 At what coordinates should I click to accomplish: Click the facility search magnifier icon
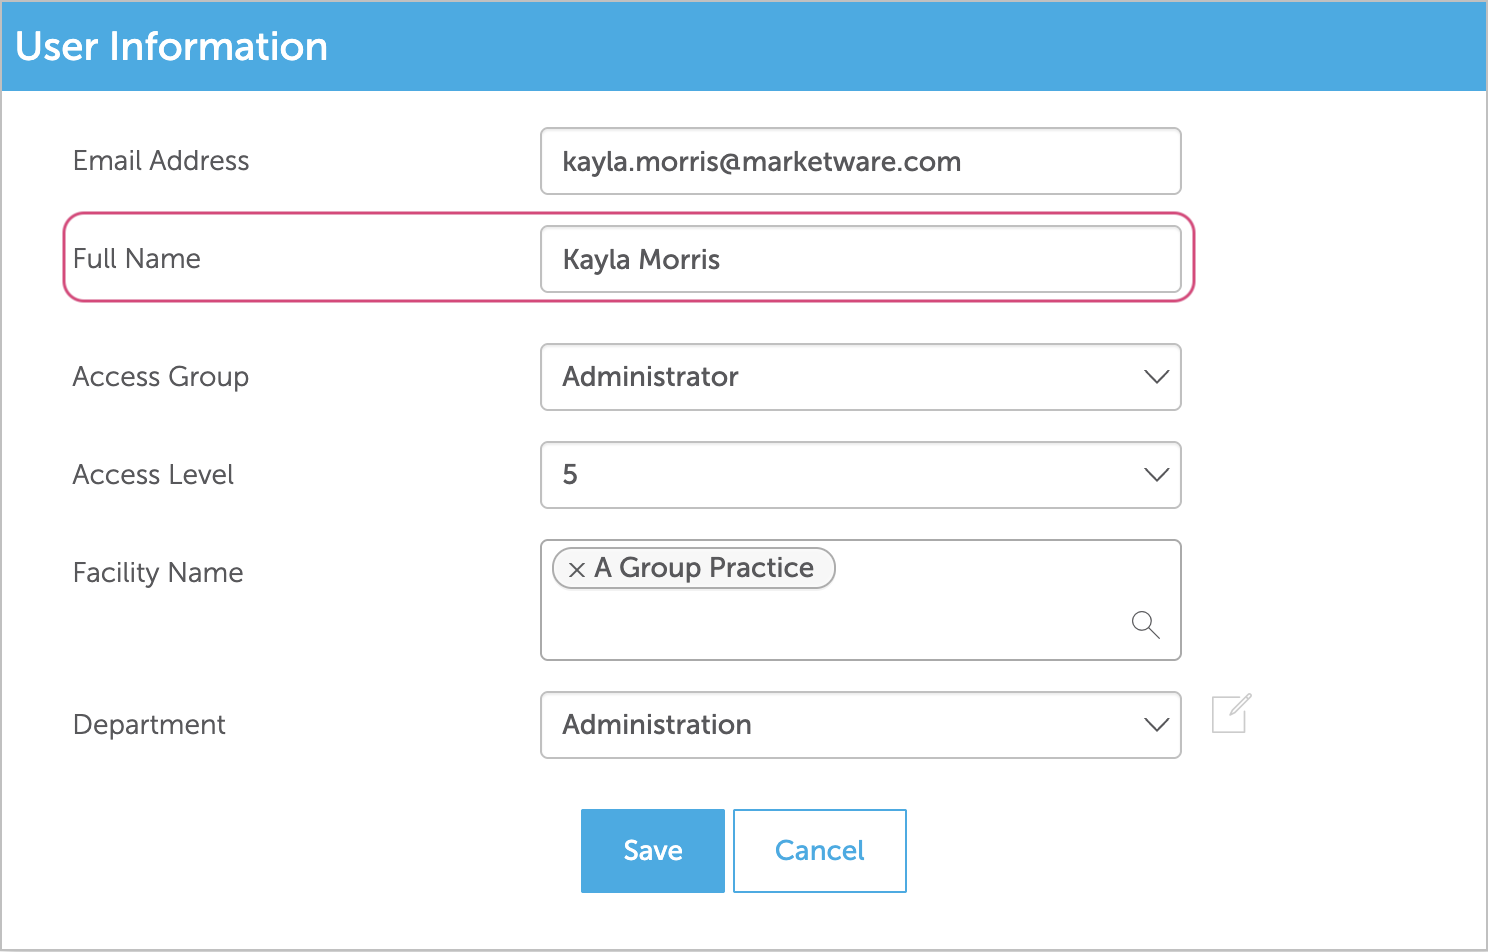coord(1145,625)
